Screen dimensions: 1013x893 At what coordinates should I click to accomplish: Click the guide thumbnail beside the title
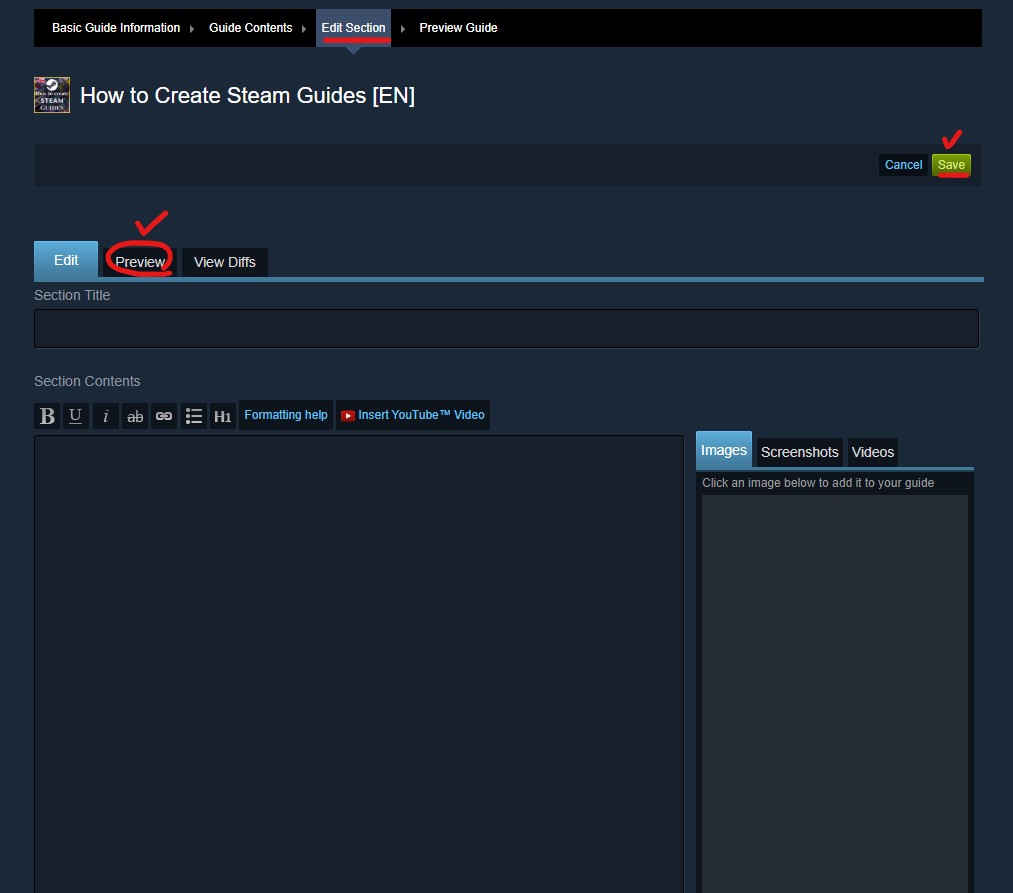(x=52, y=95)
